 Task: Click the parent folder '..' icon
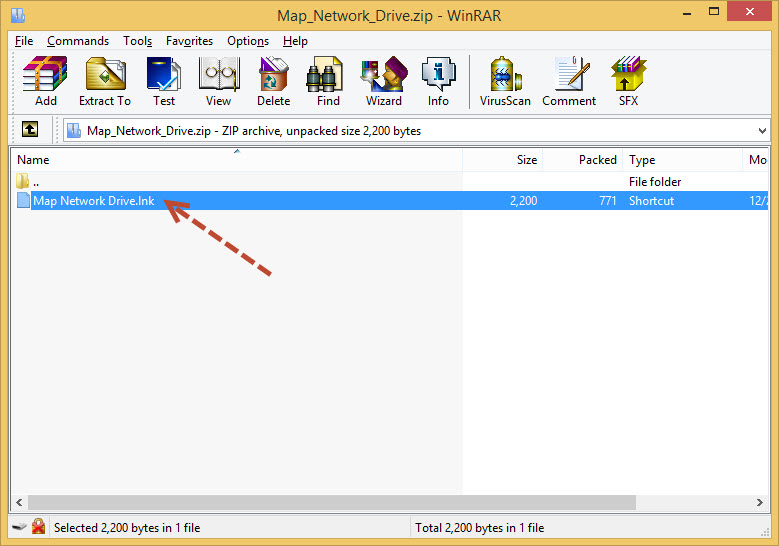pos(22,181)
